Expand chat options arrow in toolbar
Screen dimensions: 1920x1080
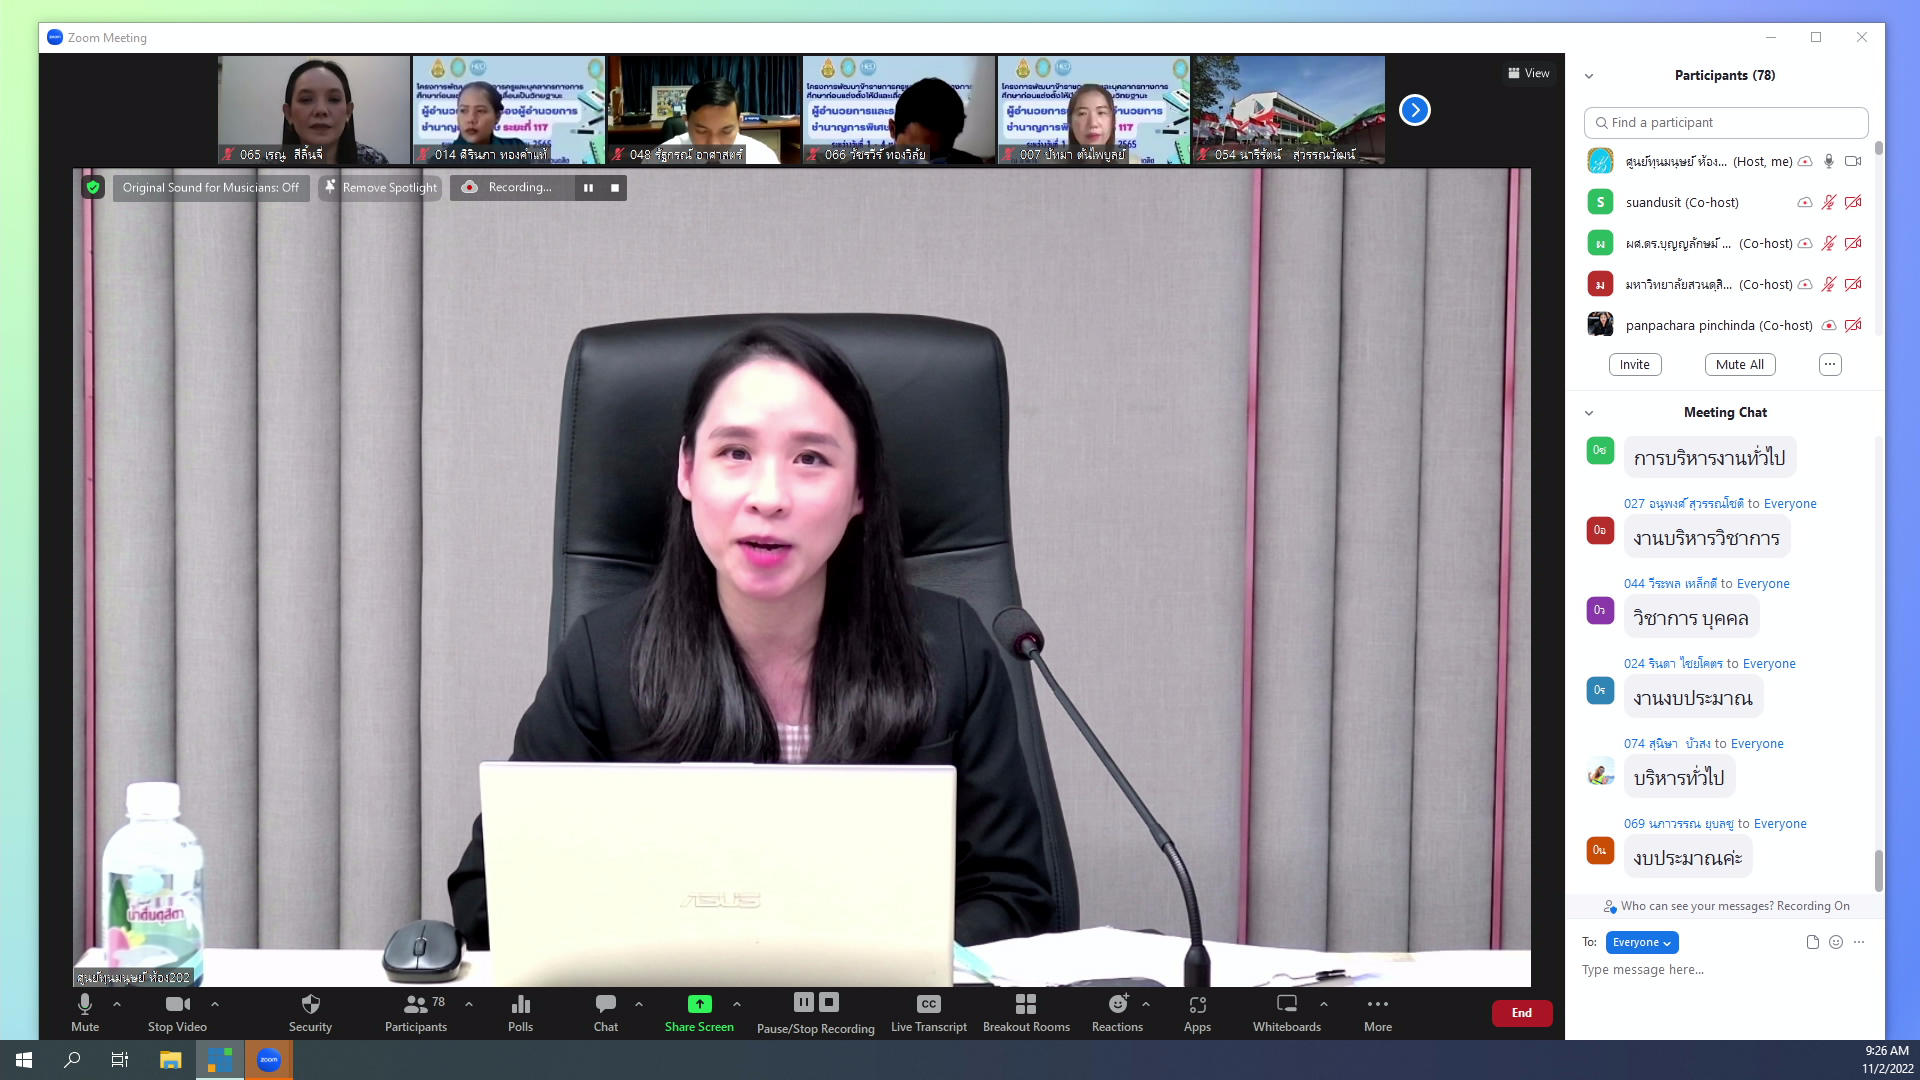tap(639, 1004)
